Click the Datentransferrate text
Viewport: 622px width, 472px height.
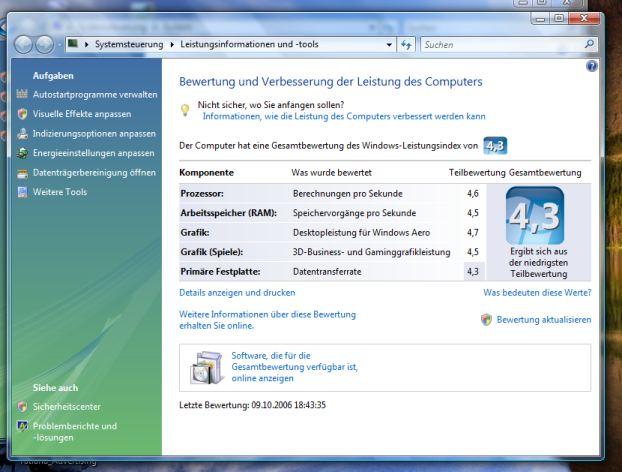327,272
